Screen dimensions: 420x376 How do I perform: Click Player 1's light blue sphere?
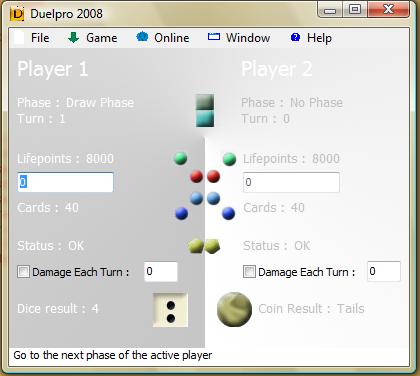[x=197, y=198]
